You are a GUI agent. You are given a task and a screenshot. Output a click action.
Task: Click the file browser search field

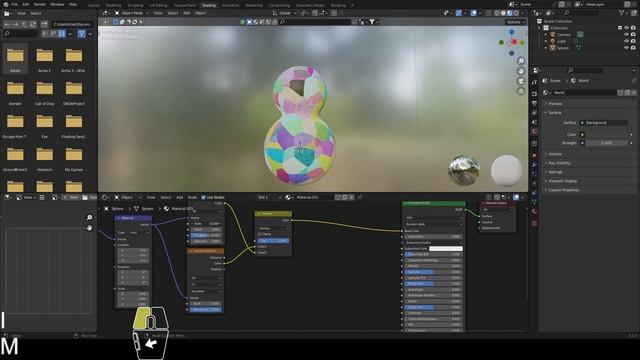coord(20,33)
